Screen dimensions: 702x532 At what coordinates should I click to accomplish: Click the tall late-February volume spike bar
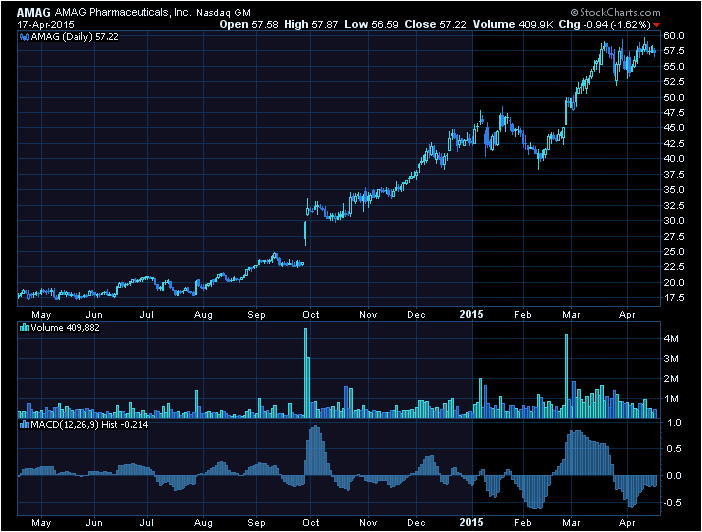566,376
